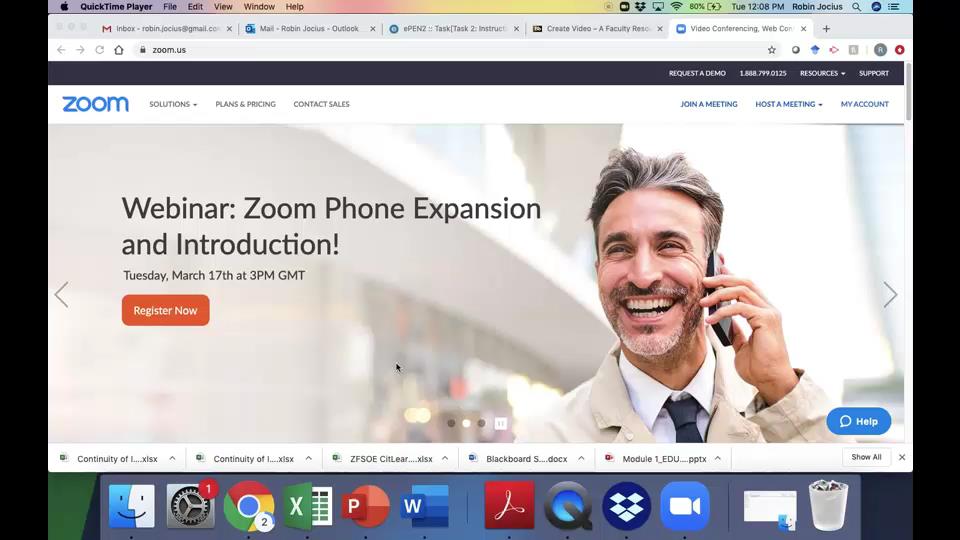The width and height of the screenshot is (960, 540).
Task: Expand the Solutions dropdown
Action: [x=173, y=104]
